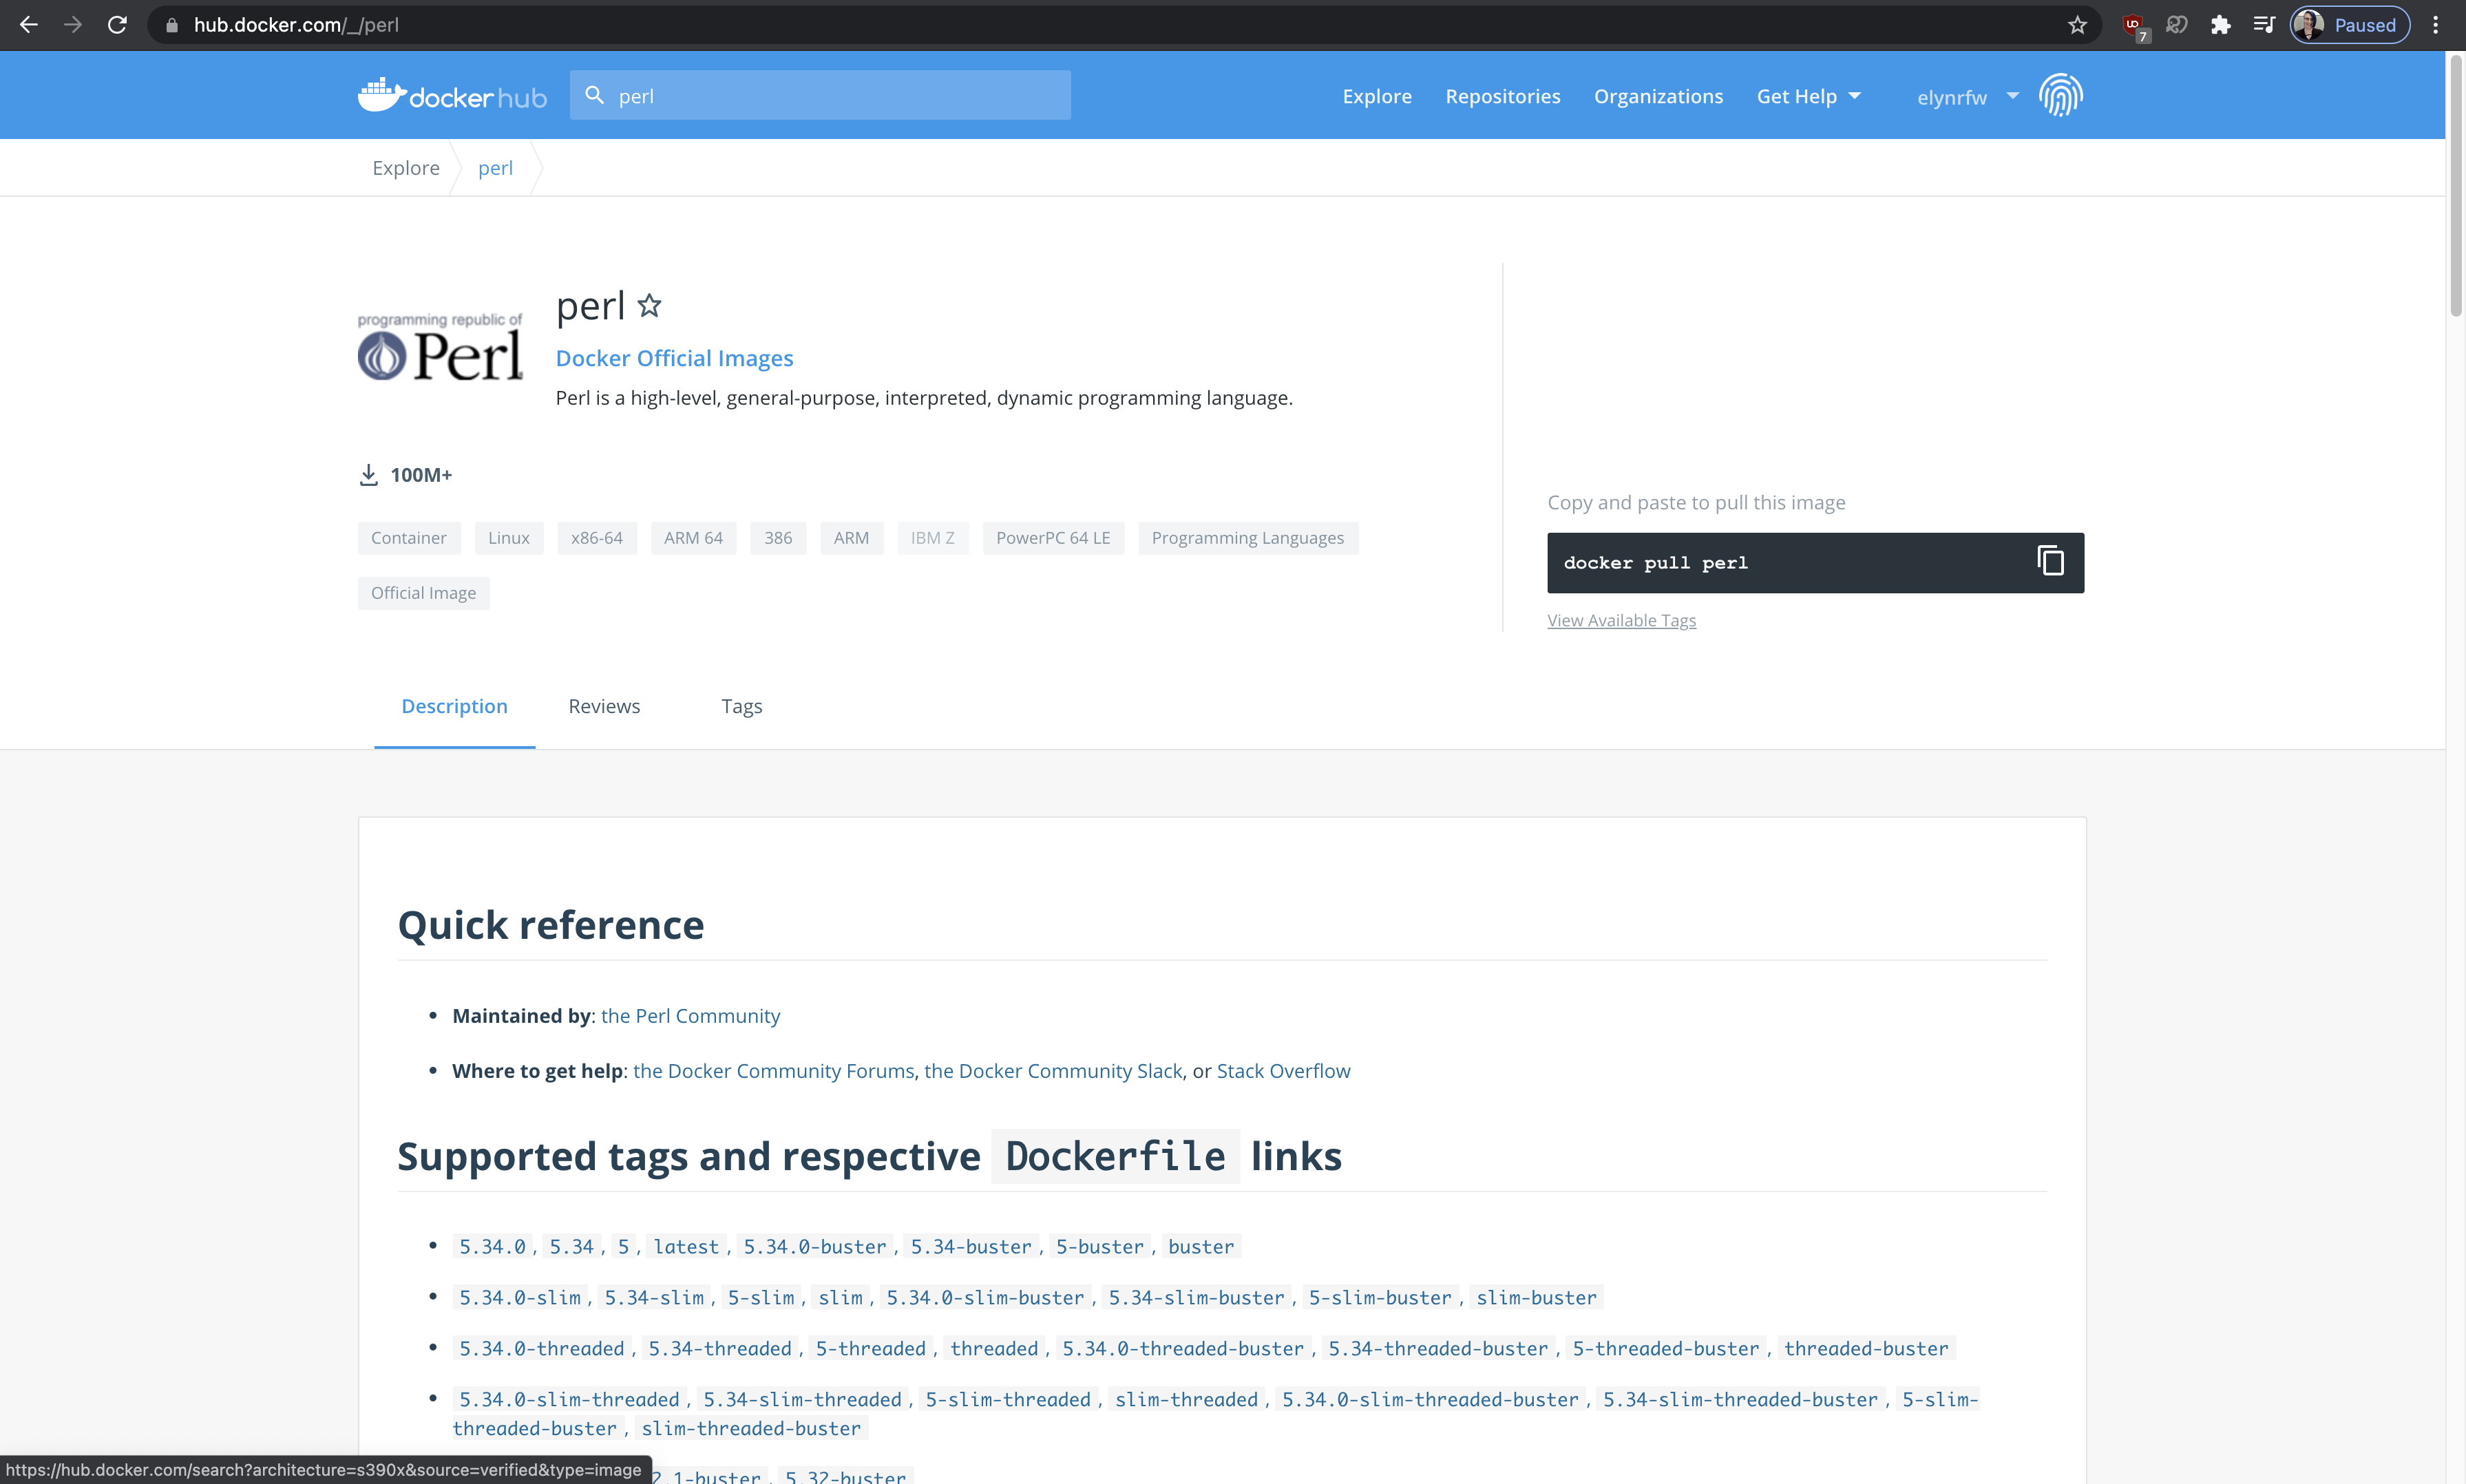
Task: Click the padlock site info icon
Action: click(x=171, y=25)
